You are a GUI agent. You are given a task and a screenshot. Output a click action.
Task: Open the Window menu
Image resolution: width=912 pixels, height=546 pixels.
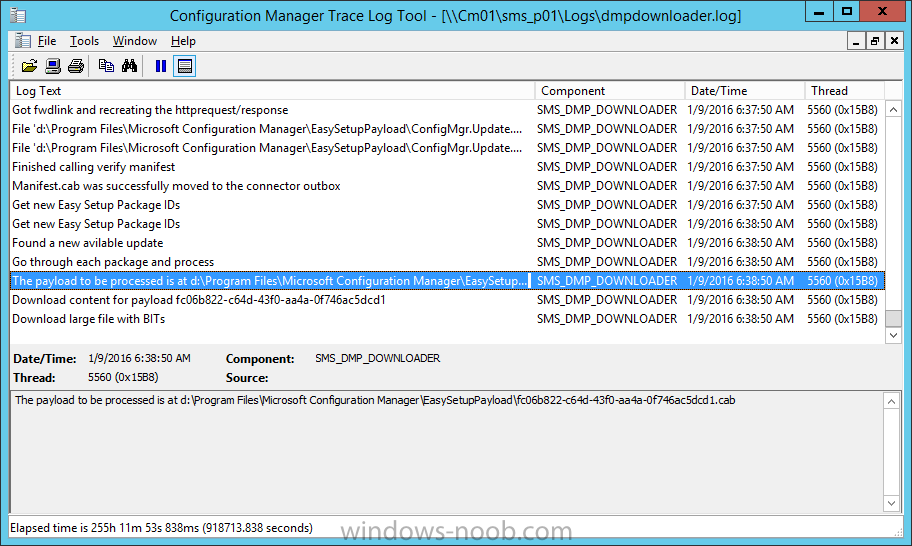pos(135,41)
